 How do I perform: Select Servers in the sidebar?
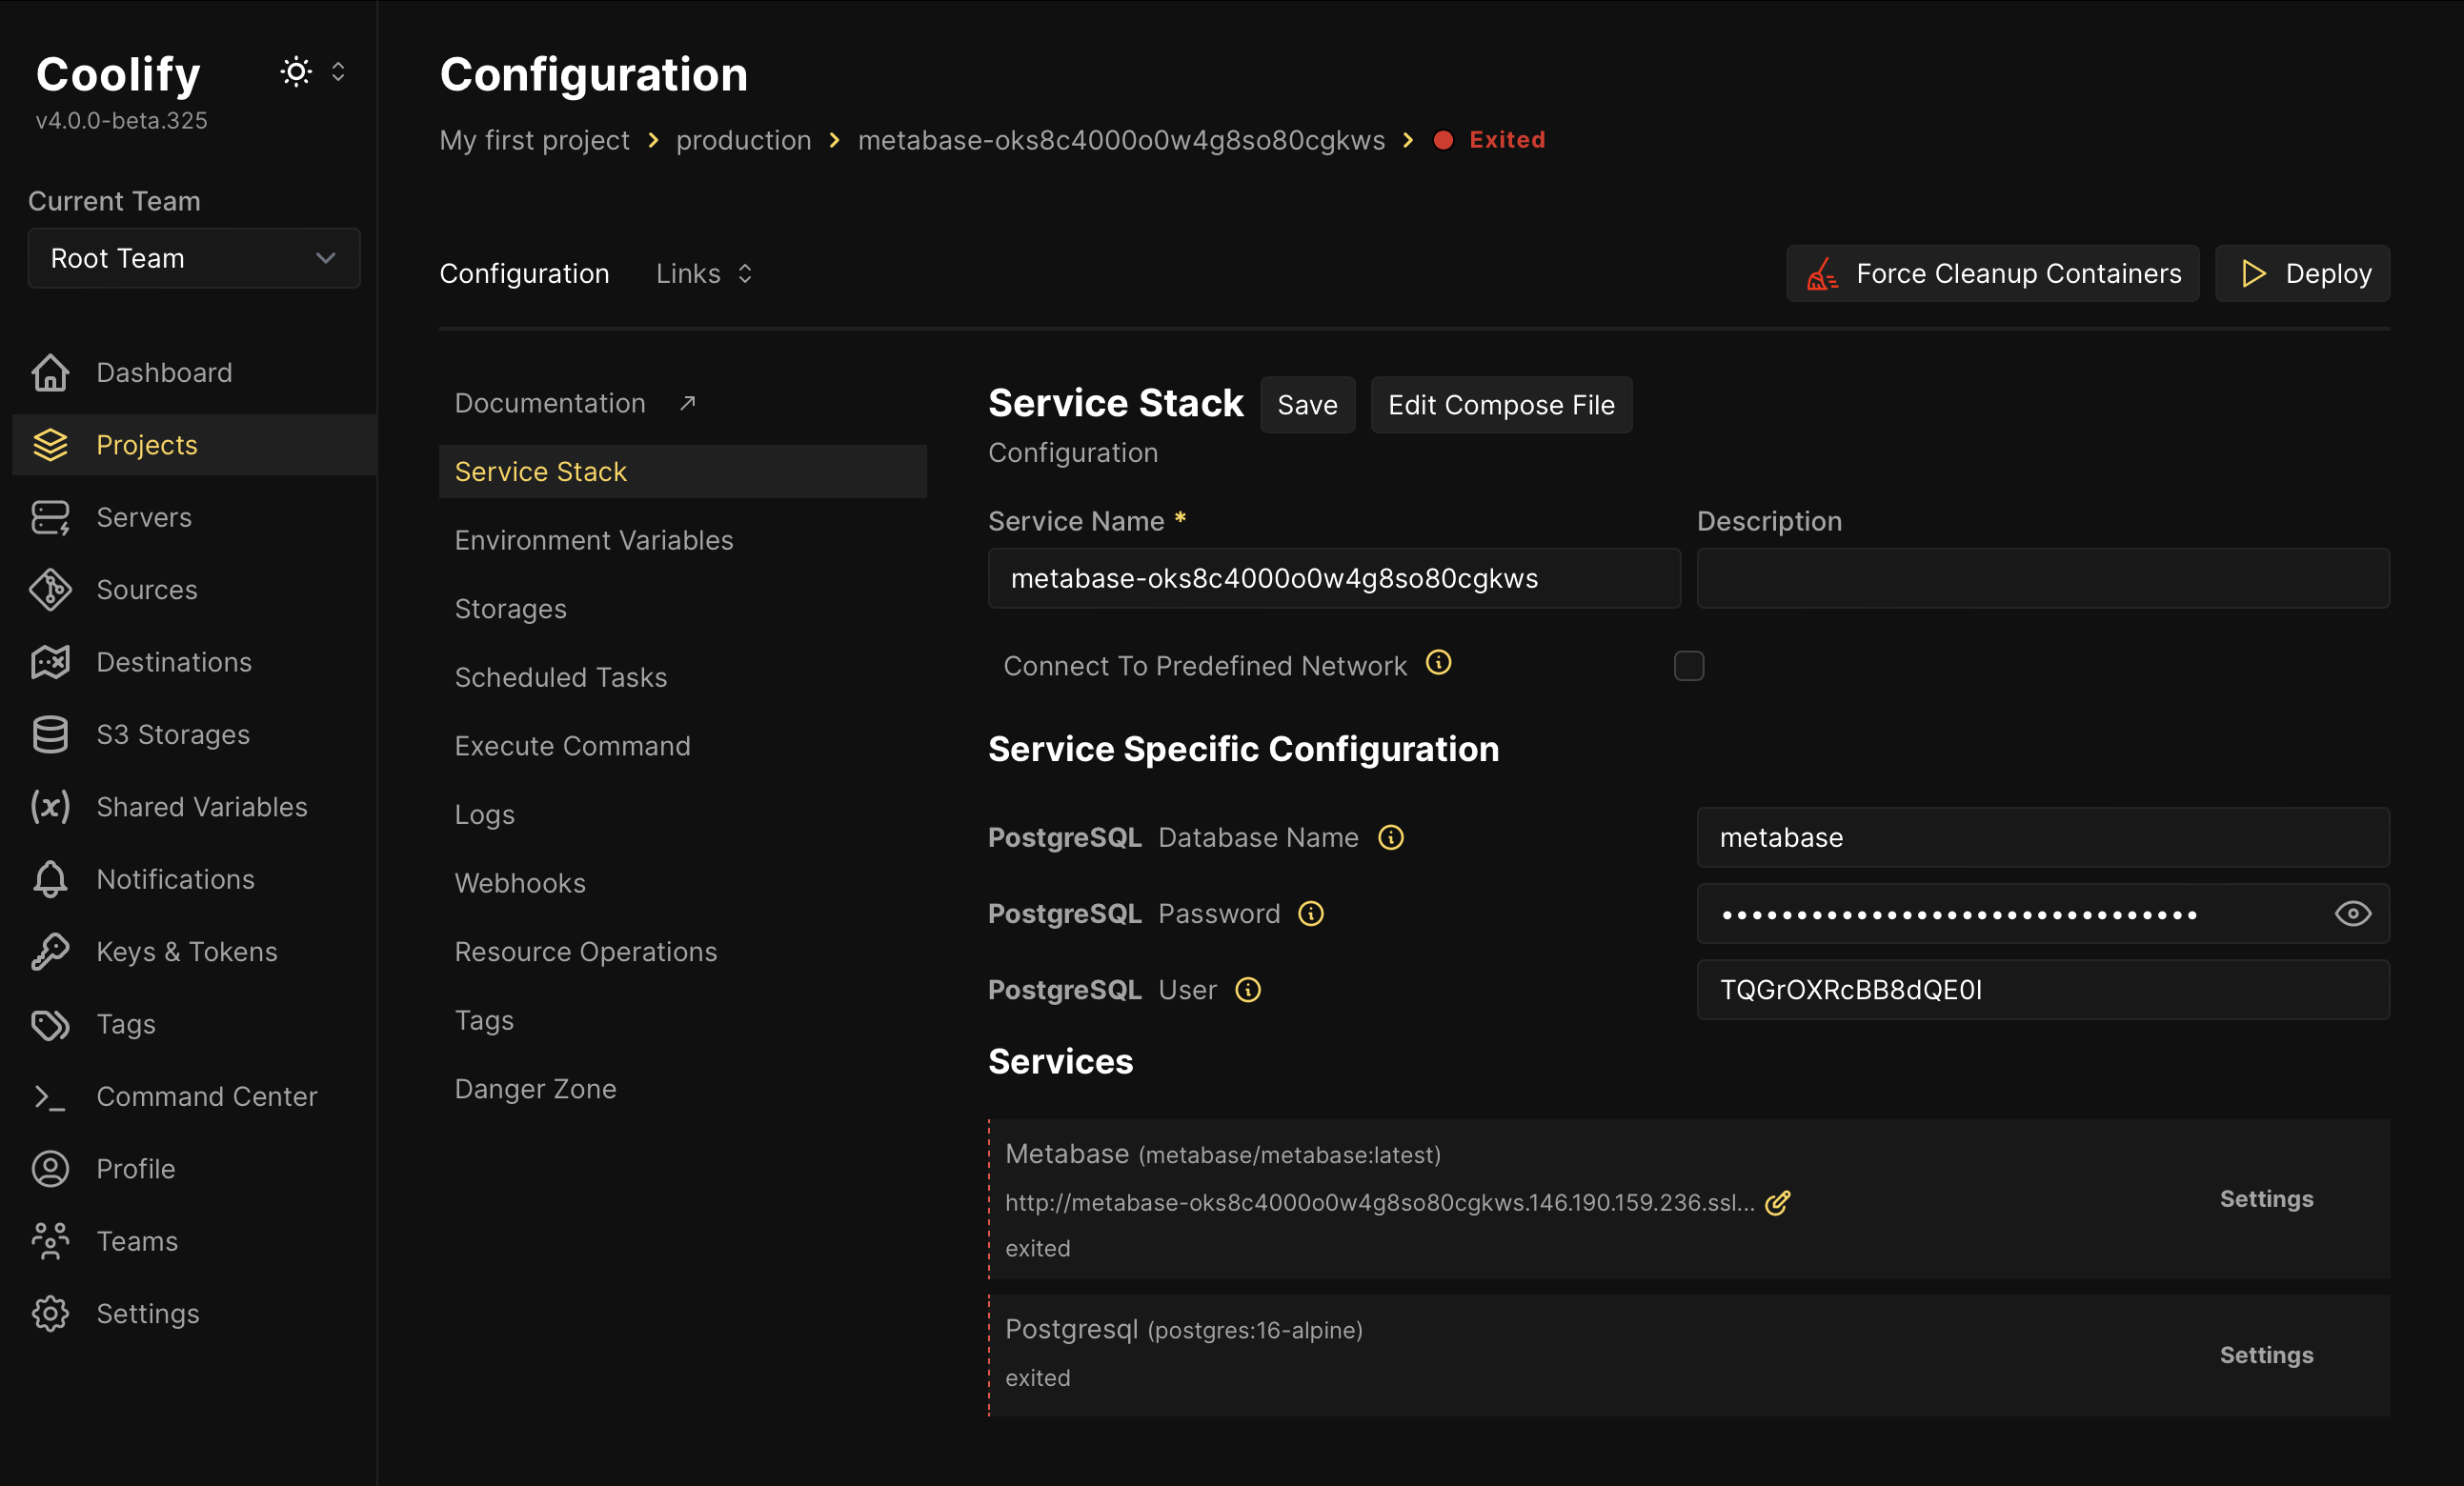coord(143,517)
